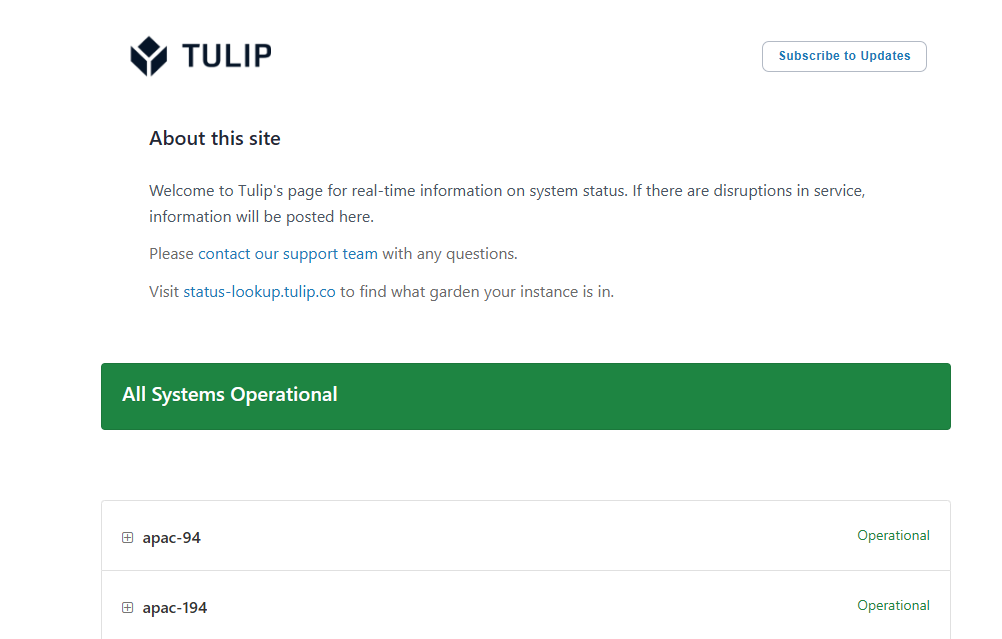1002x639 pixels.
Task: Click the "information will be posted here" line
Action: click(261, 217)
